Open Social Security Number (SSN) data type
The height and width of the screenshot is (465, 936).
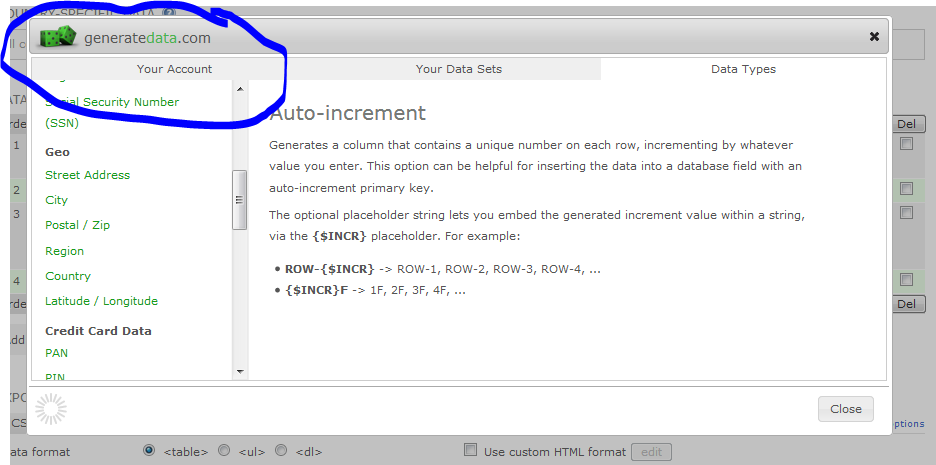pyautogui.click(x=112, y=112)
